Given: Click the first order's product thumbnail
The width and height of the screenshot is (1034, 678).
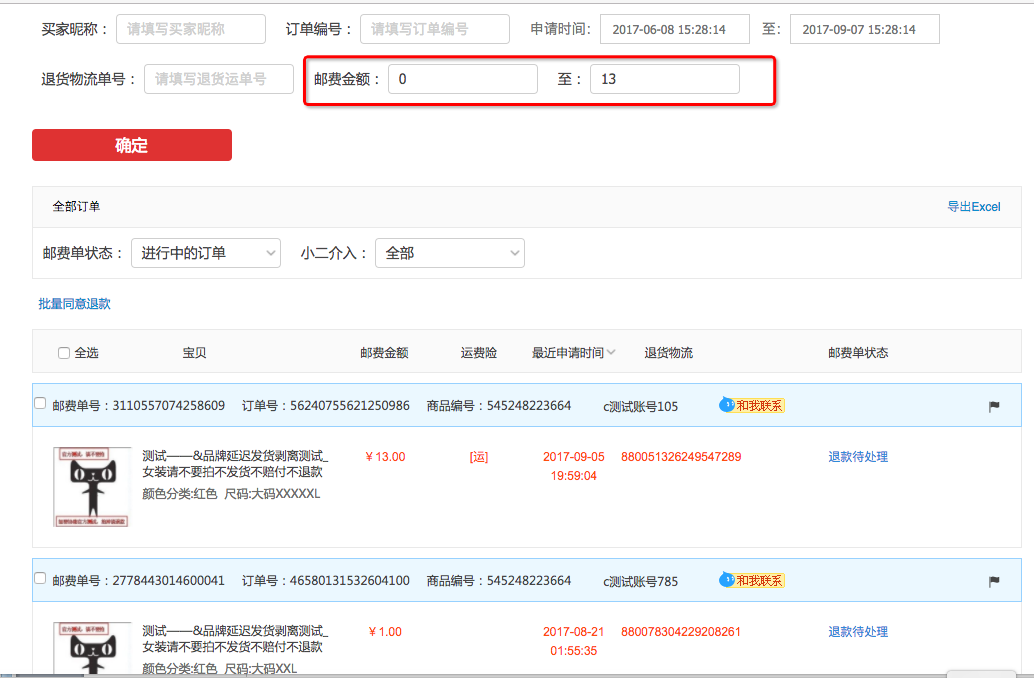Looking at the screenshot, I should [x=92, y=486].
